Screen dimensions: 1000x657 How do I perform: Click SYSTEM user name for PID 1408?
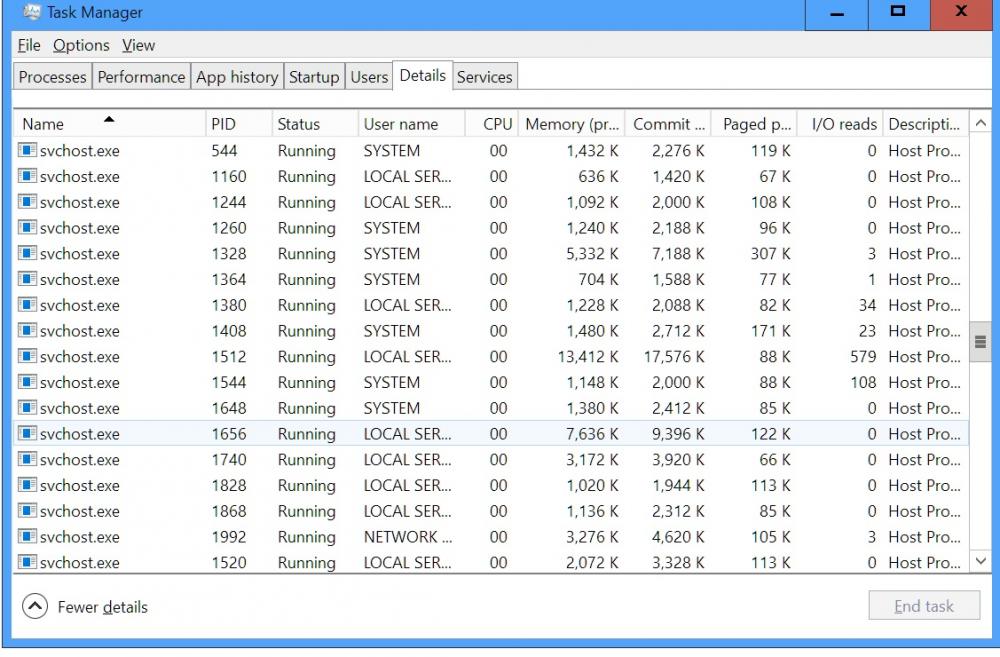(392, 330)
